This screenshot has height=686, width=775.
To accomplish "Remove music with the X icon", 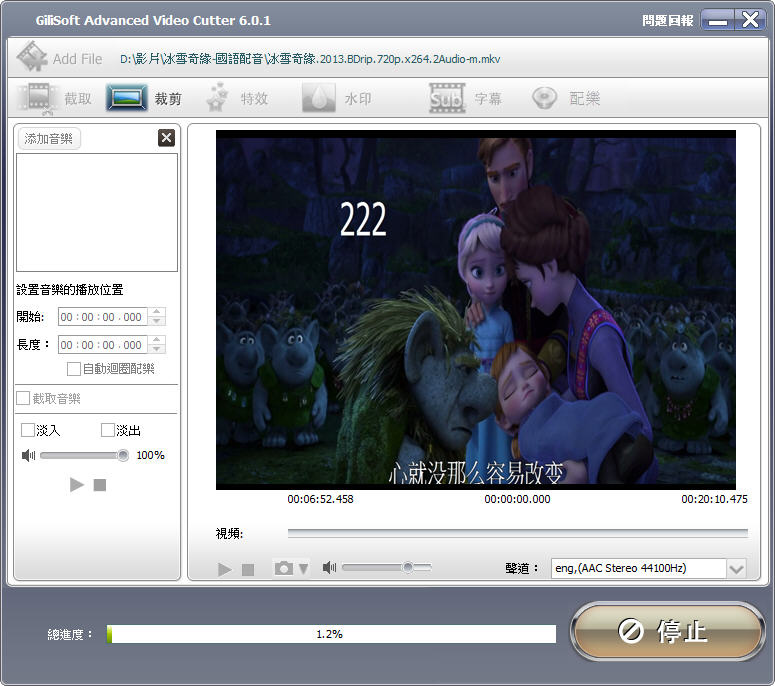I will (167, 138).
